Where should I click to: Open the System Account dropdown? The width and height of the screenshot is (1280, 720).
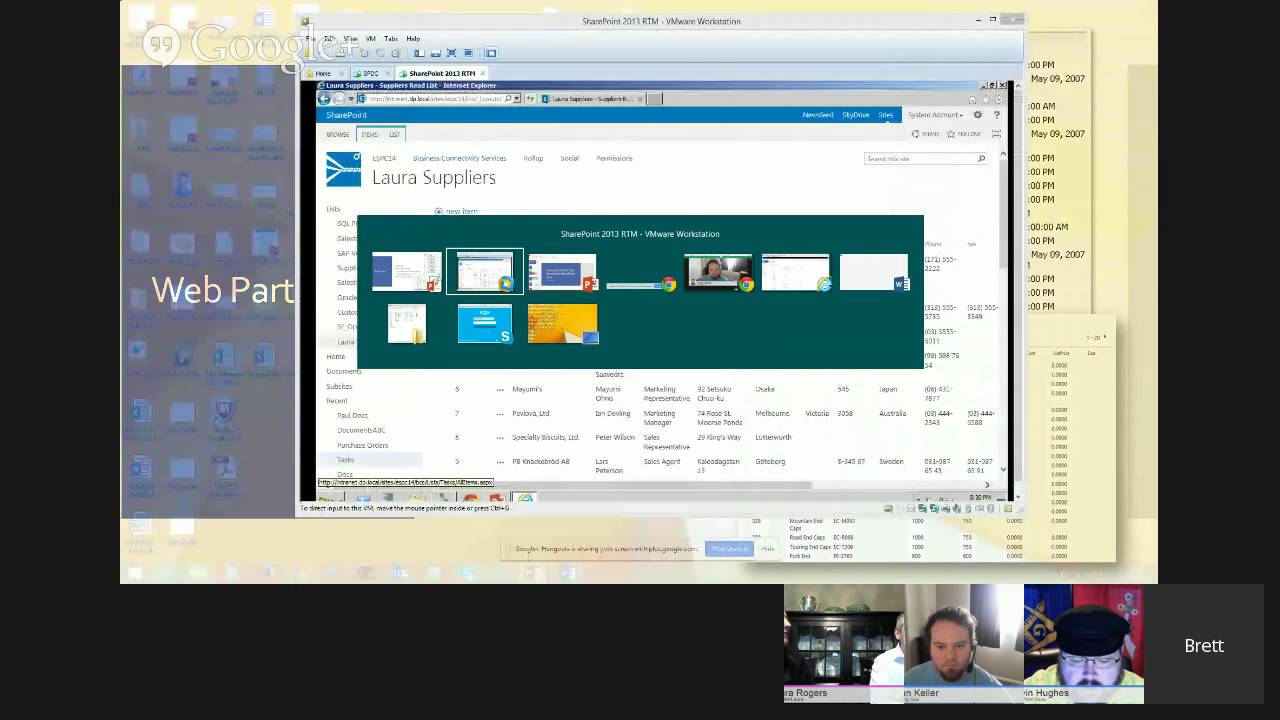click(935, 115)
